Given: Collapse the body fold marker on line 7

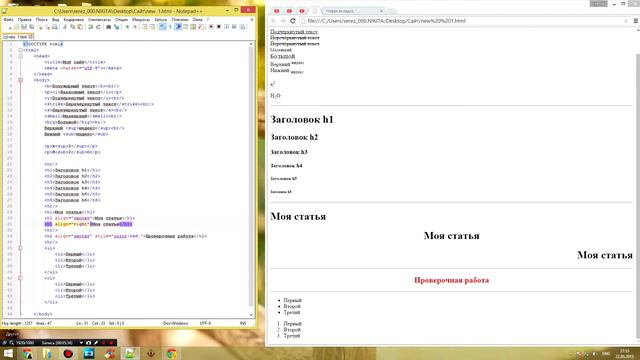Looking at the screenshot, I should [x=20, y=80].
